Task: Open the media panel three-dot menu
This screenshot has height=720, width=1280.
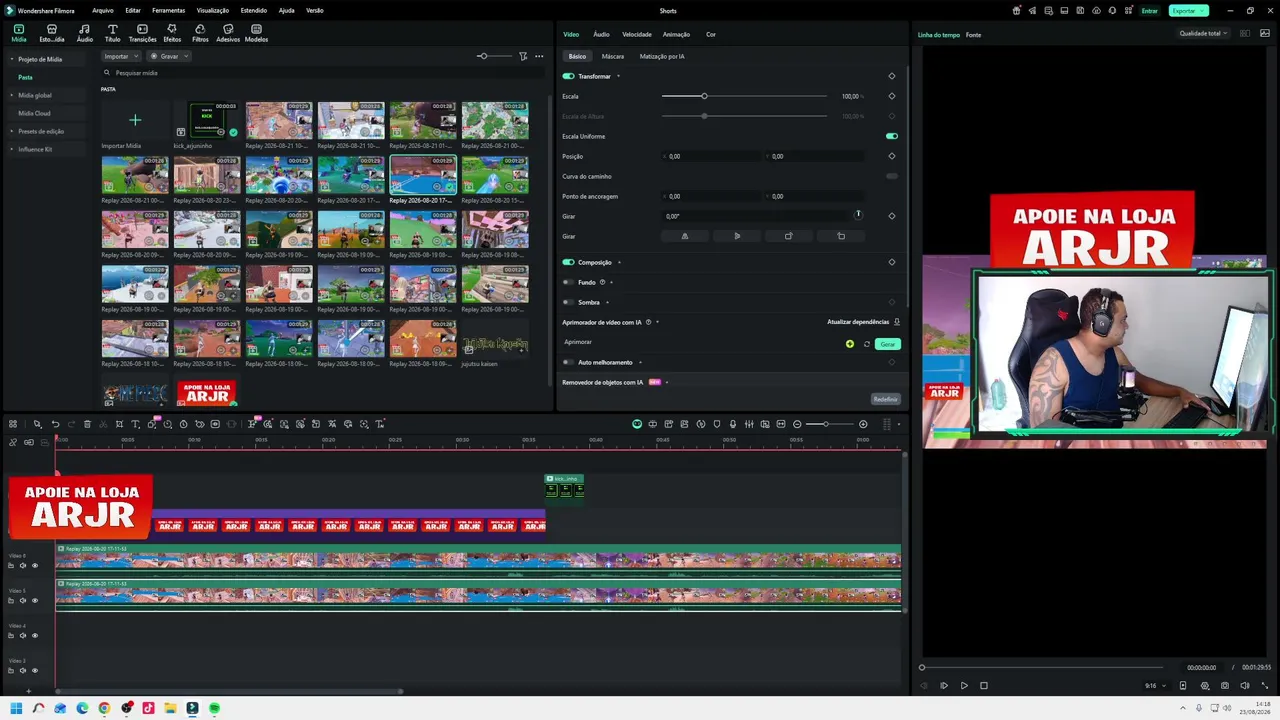Action: tap(539, 56)
